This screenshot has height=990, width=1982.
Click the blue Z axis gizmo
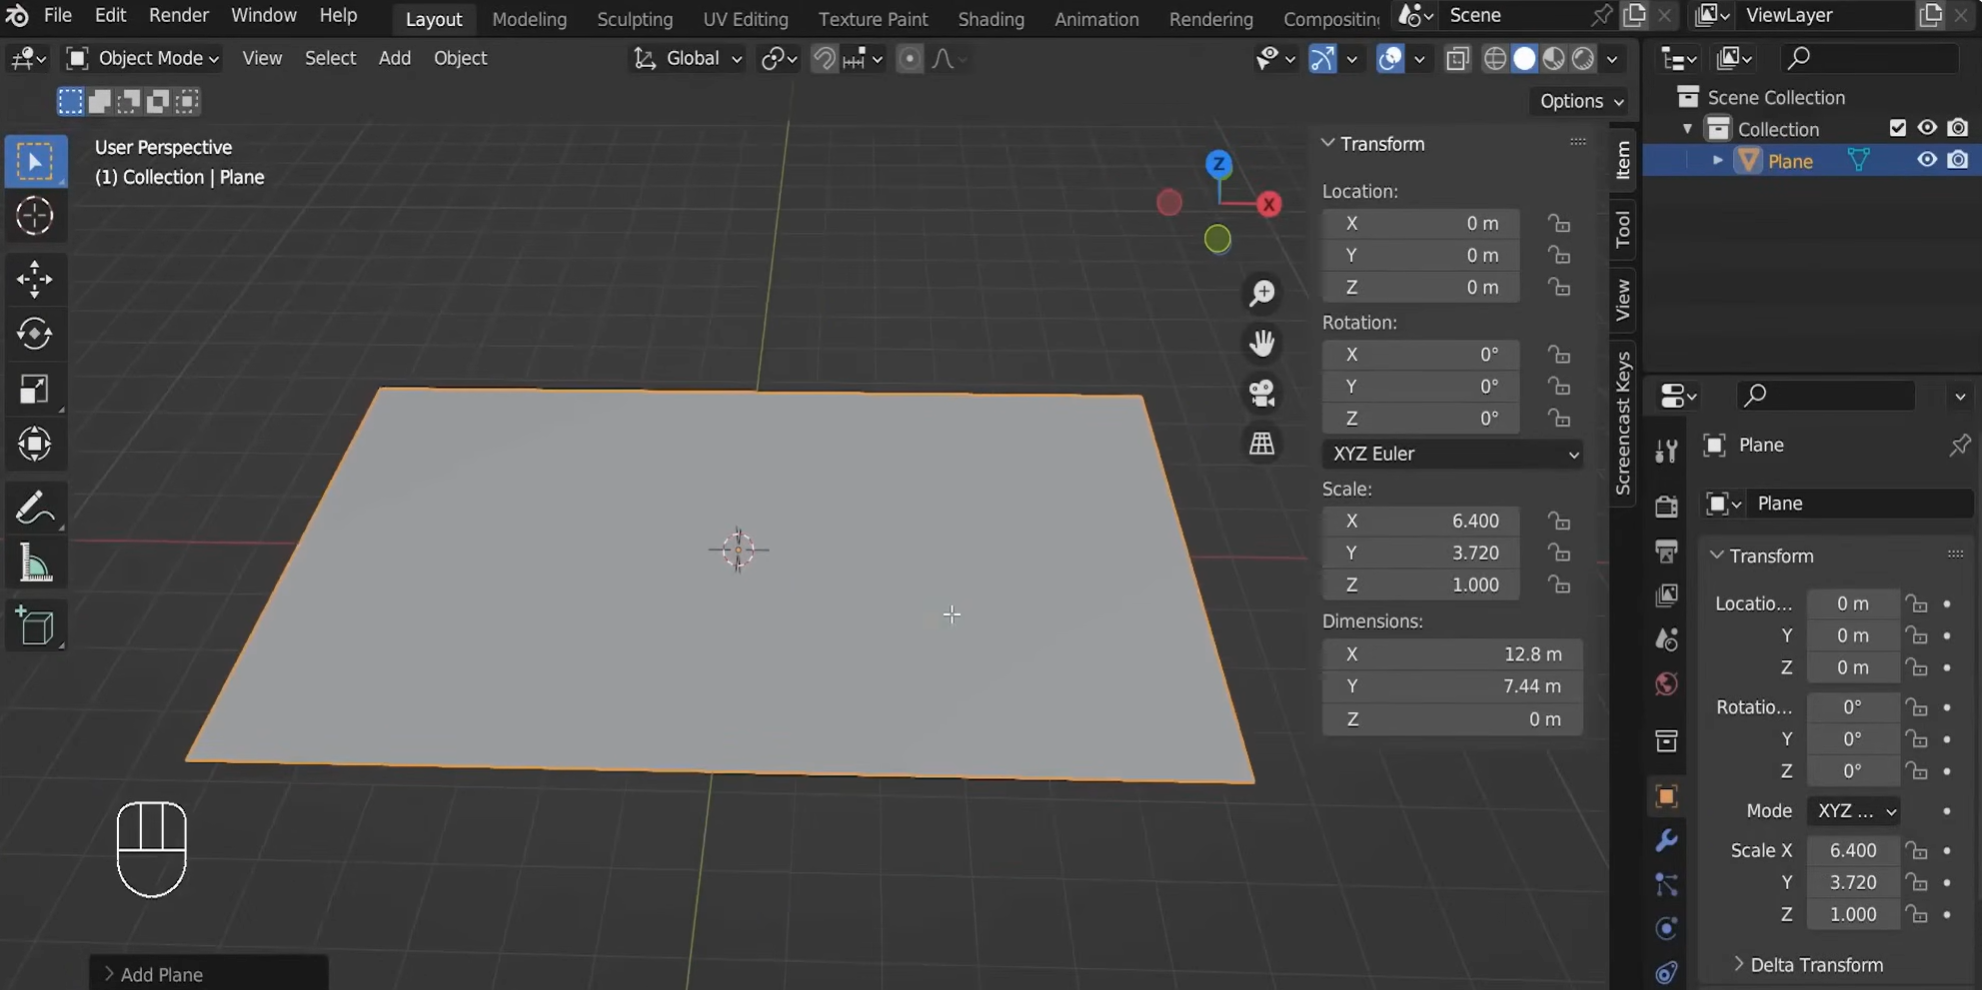(x=1218, y=164)
